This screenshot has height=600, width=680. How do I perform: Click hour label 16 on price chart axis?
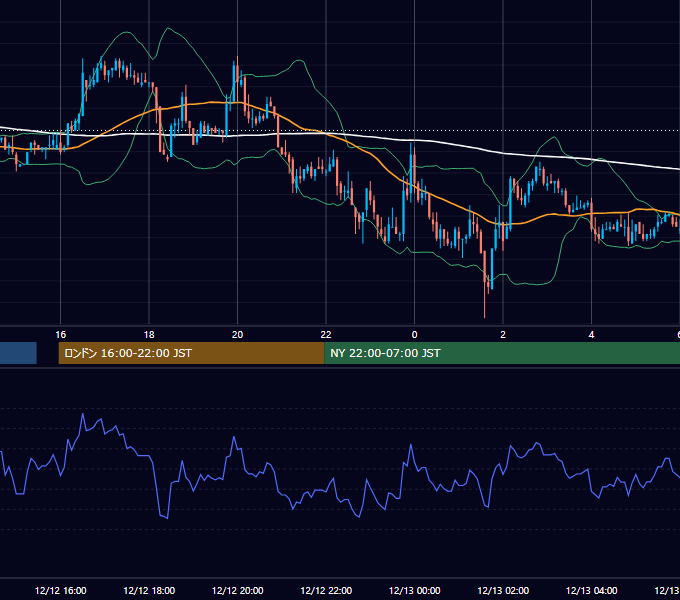click(61, 335)
